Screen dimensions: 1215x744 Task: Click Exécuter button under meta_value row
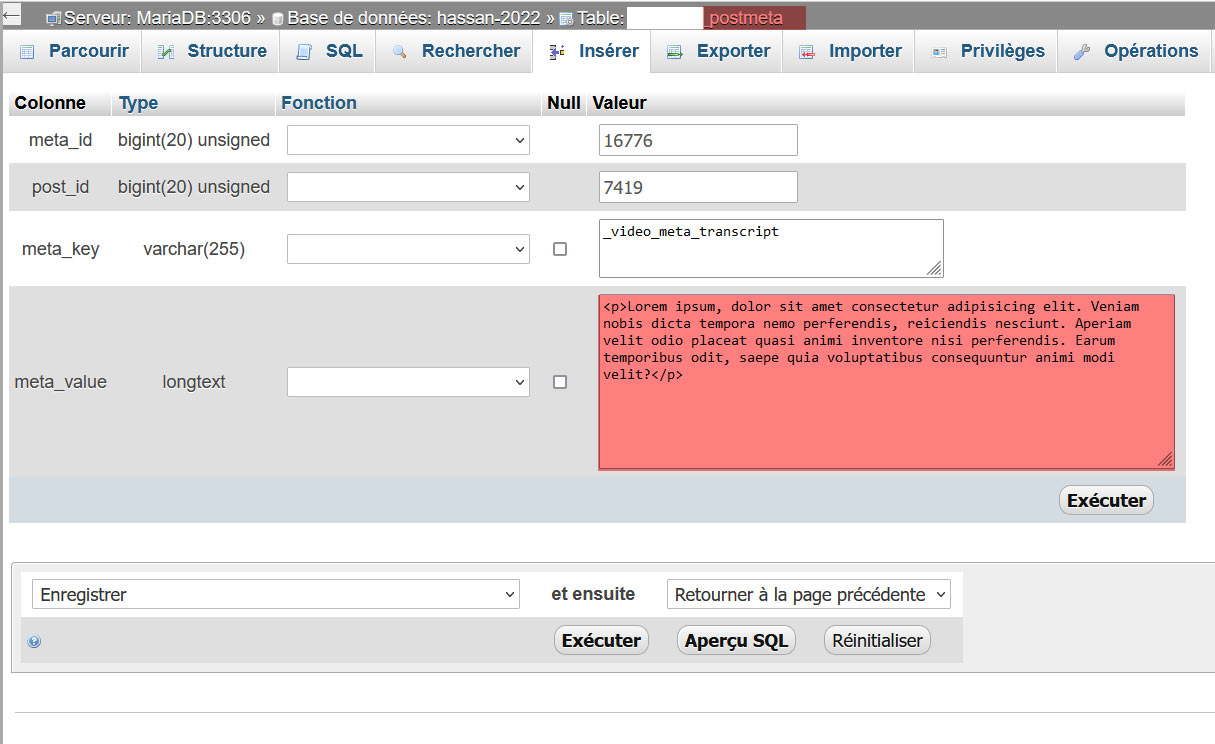[1106, 500]
